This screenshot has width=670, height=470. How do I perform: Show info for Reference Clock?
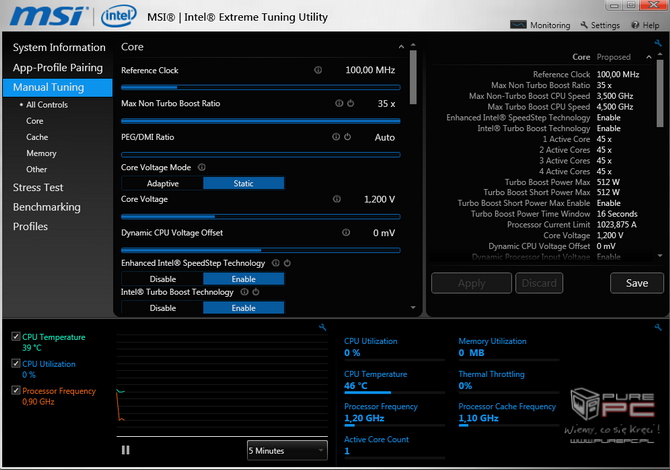pyautogui.click(x=318, y=70)
